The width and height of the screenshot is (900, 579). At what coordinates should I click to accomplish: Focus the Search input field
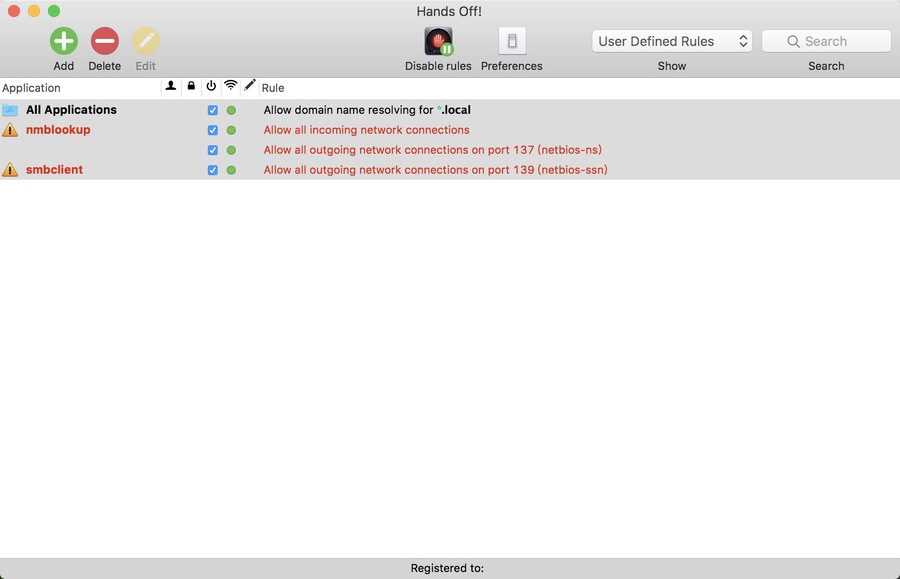tap(827, 41)
